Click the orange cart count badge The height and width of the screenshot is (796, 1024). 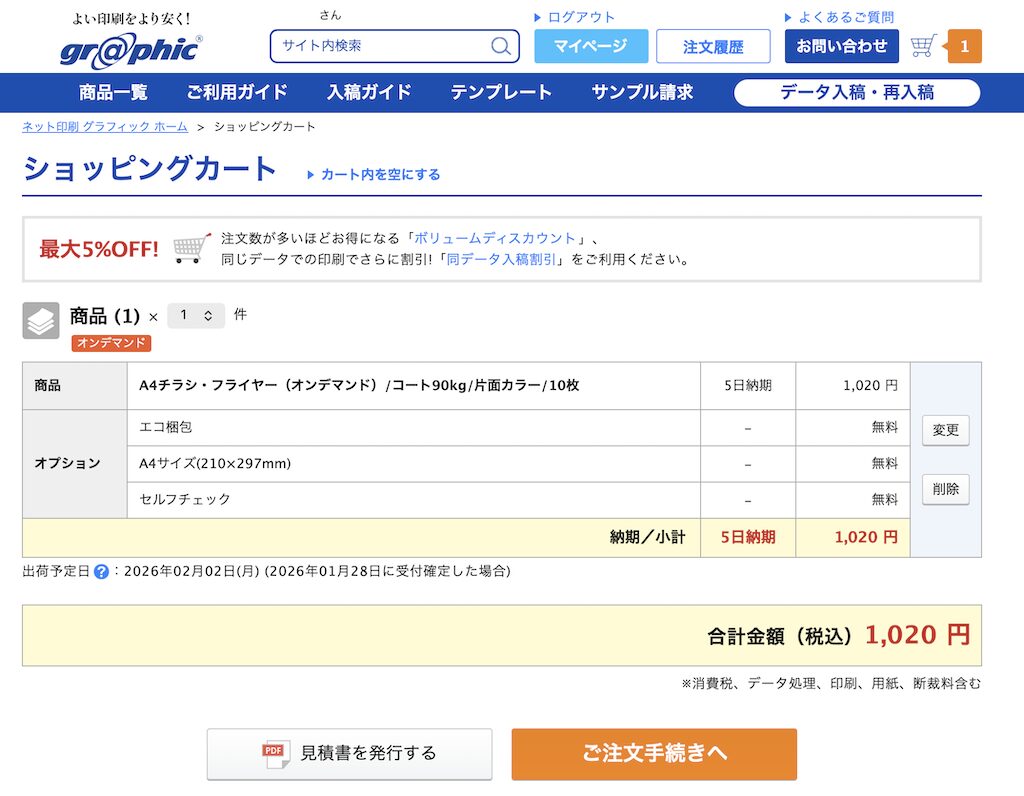(x=964, y=46)
